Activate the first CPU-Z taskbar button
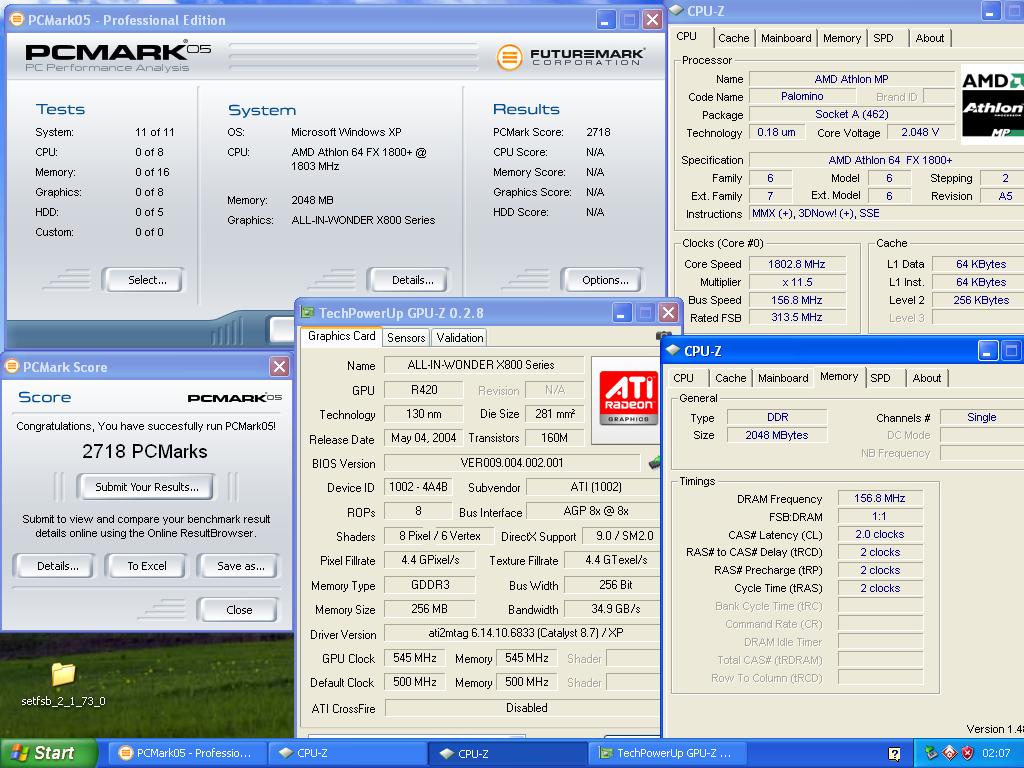1024x768 pixels. pyautogui.click(x=347, y=753)
